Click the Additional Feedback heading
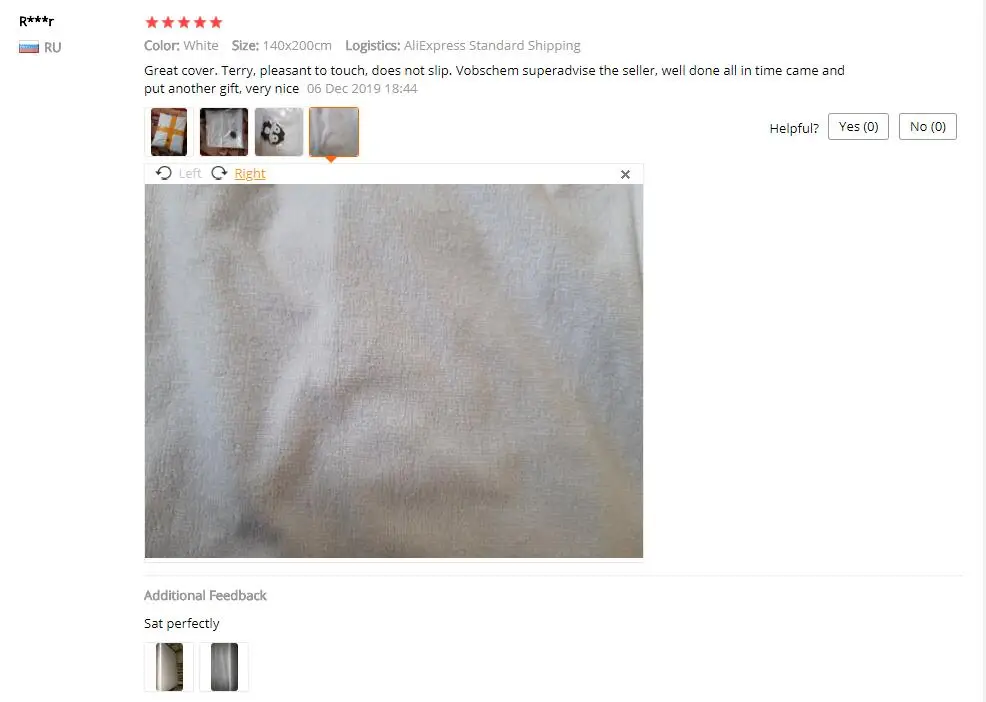The image size is (986, 702). (205, 595)
